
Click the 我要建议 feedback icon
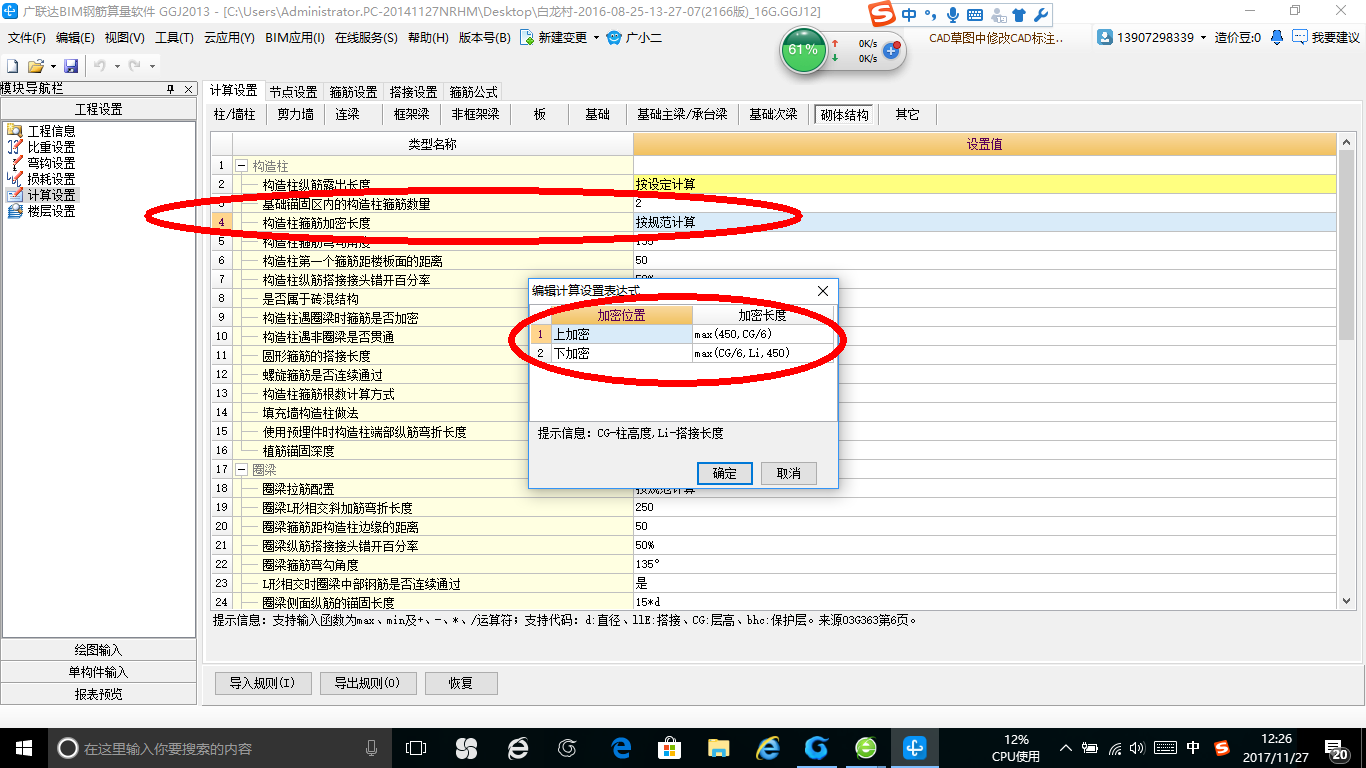(x=1299, y=37)
